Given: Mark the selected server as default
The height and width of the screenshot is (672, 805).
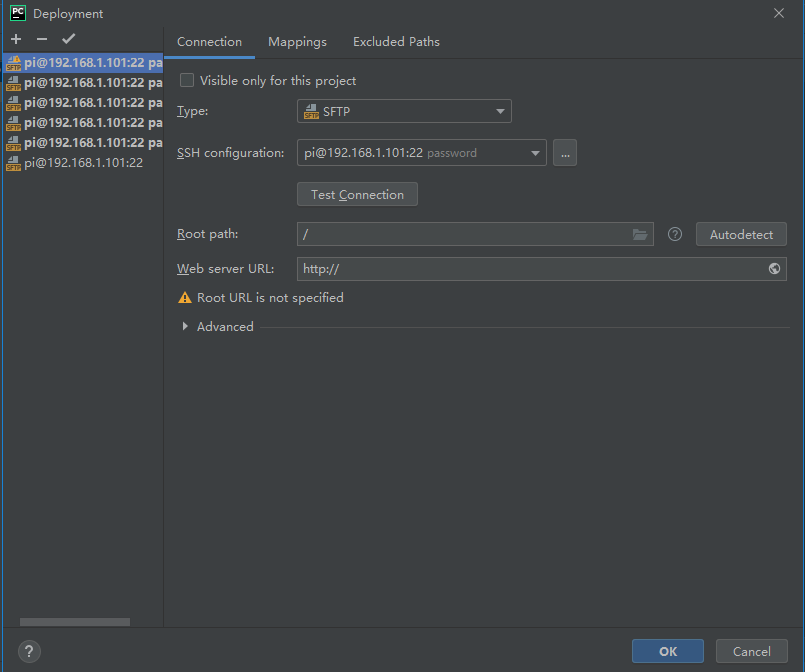Looking at the screenshot, I should tap(68, 39).
